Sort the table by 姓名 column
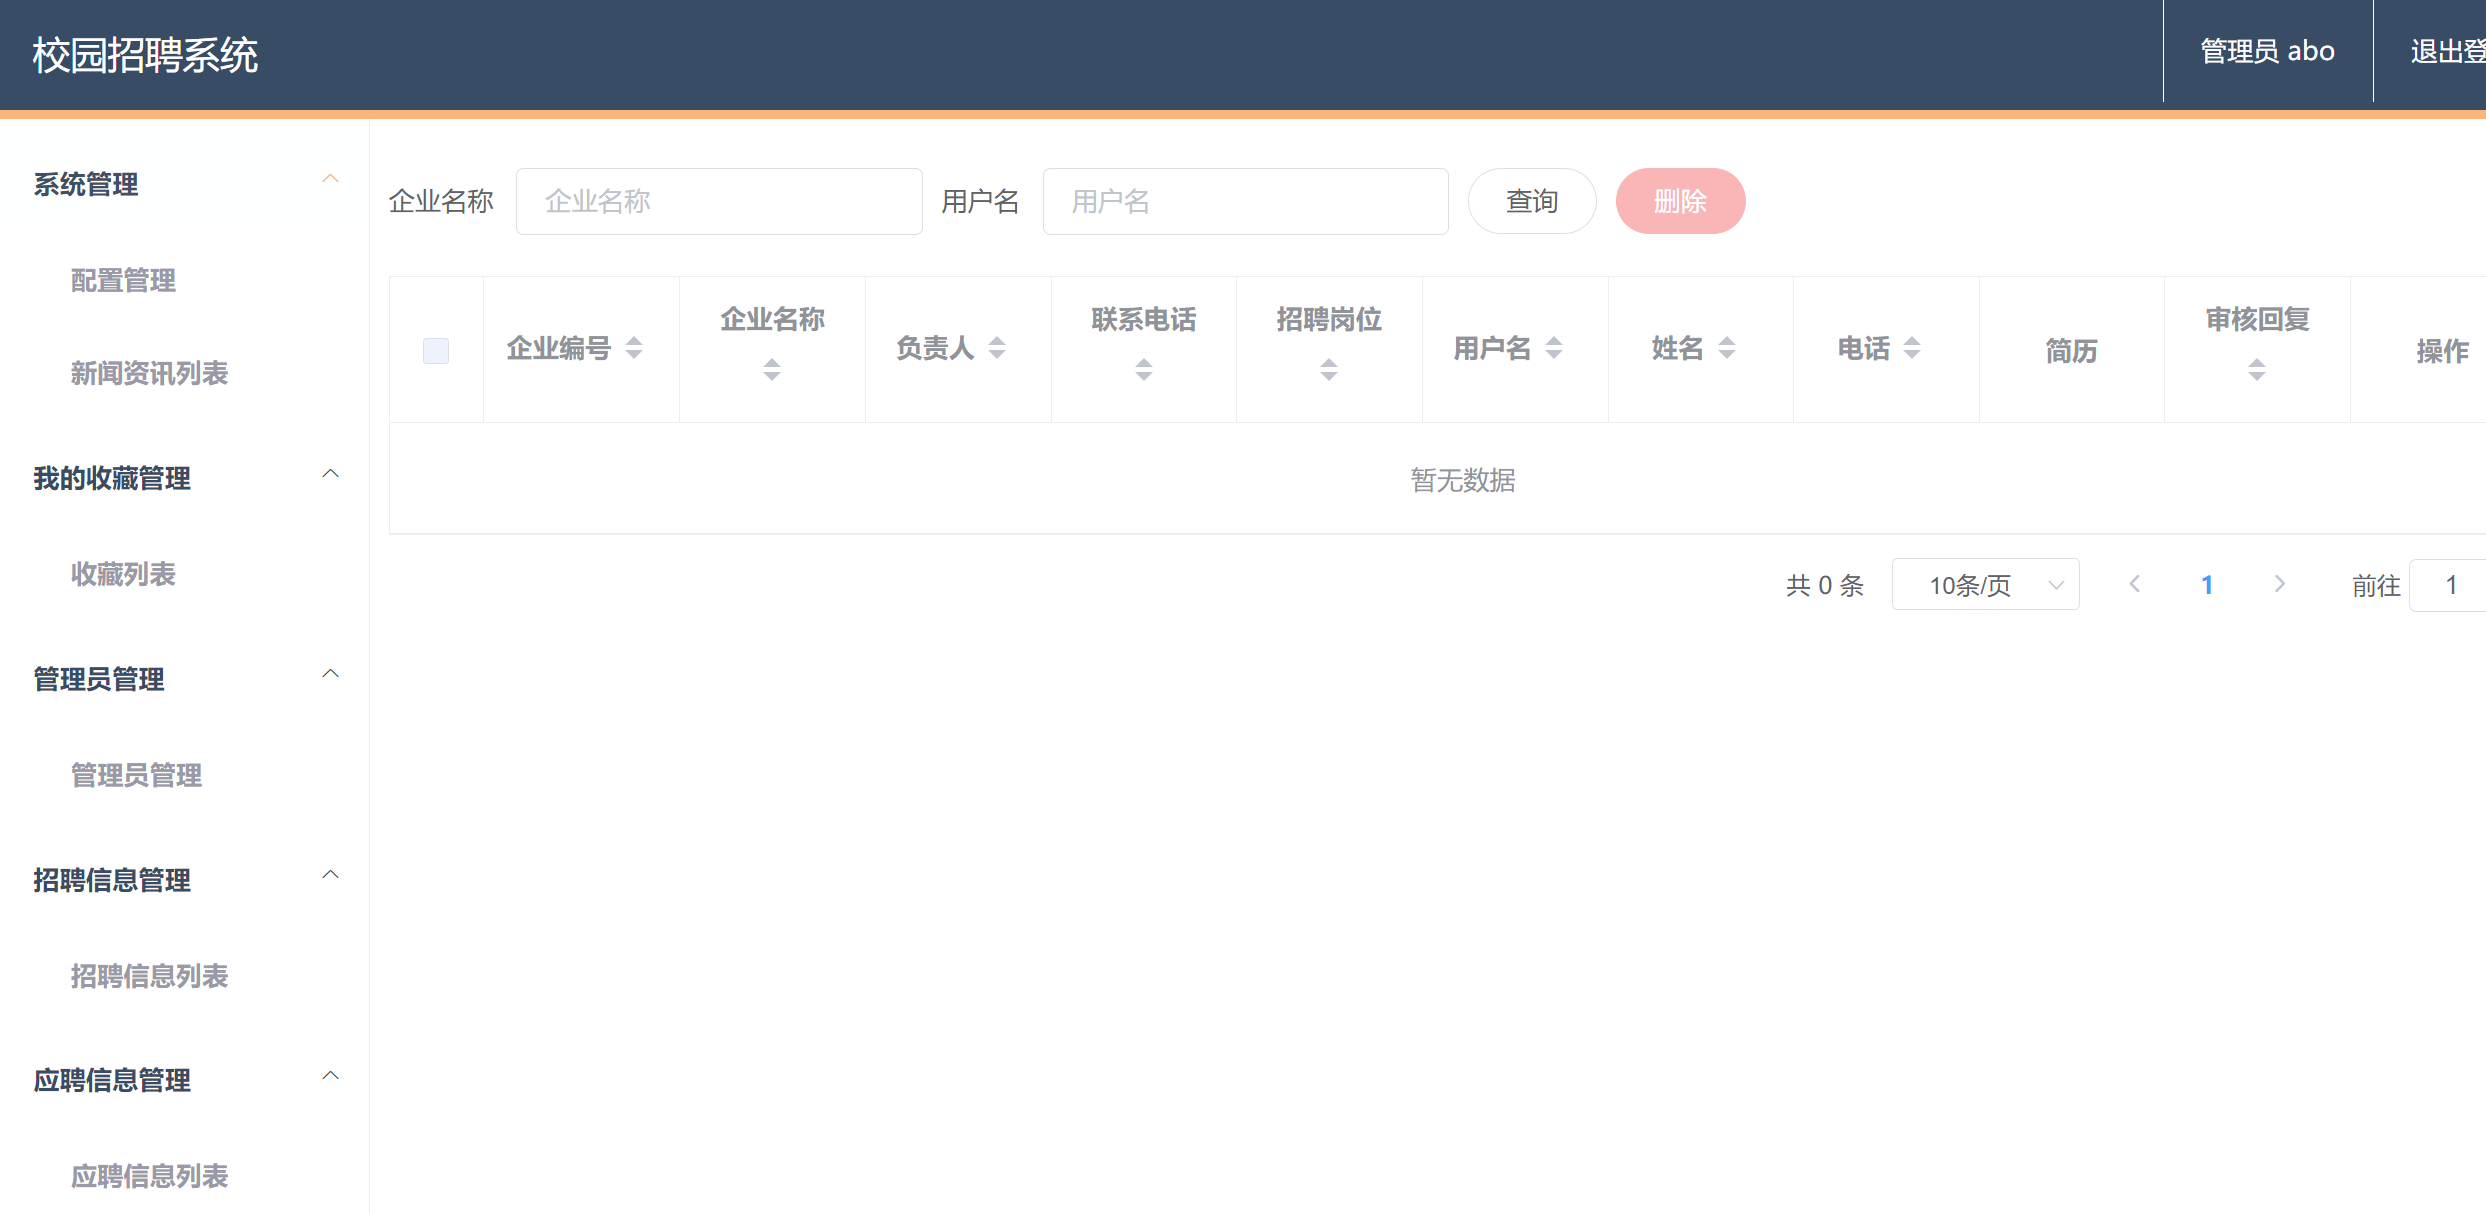This screenshot has height=1213, width=2486. pos(1727,348)
